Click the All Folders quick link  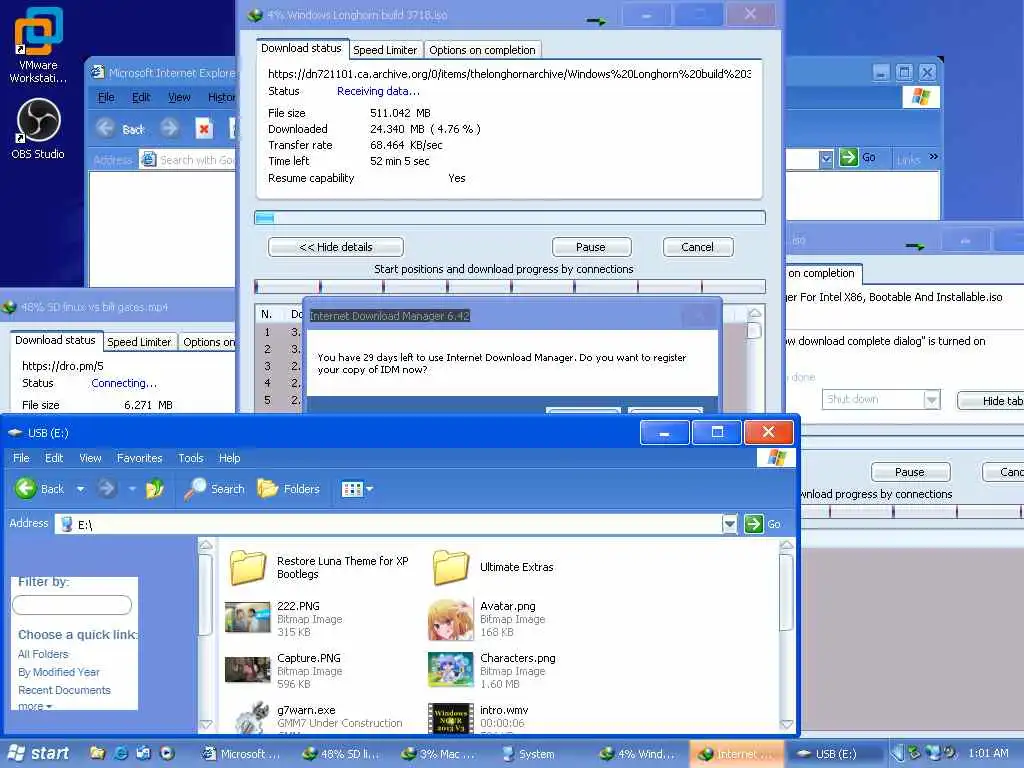pos(43,654)
